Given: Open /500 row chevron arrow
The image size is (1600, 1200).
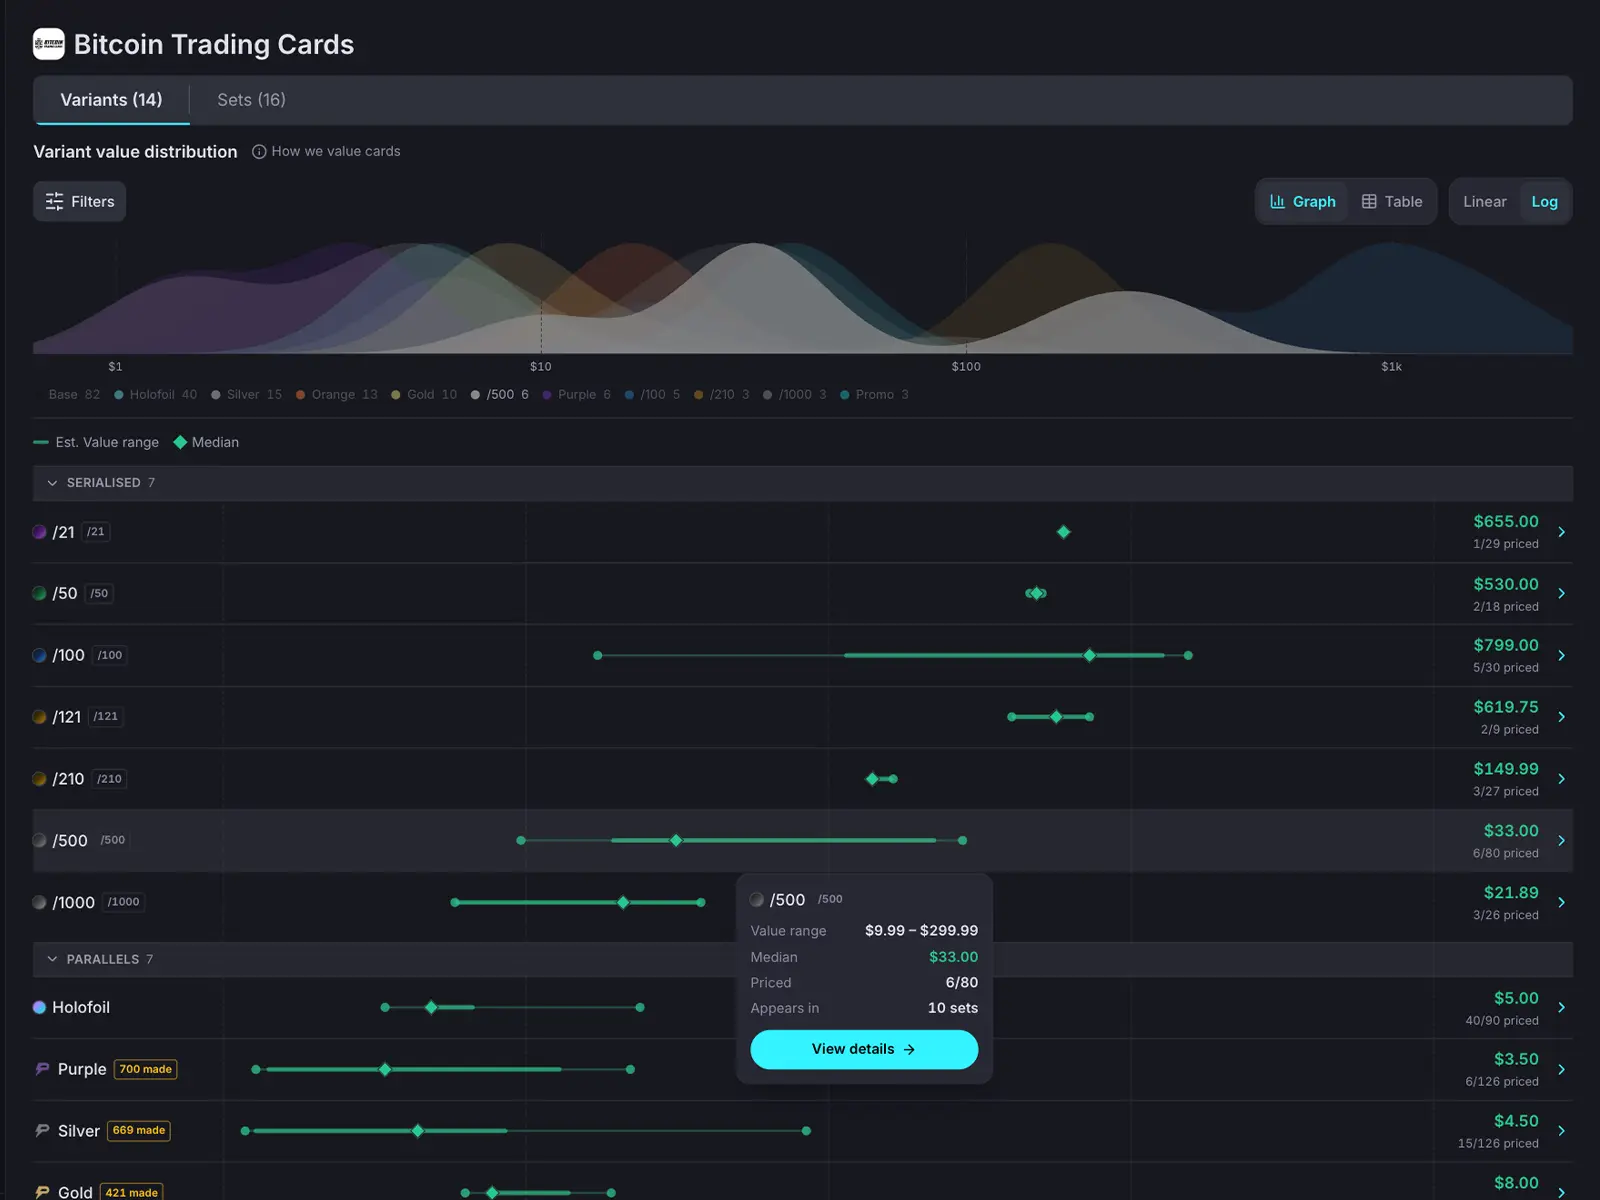Looking at the screenshot, I should tap(1561, 841).
